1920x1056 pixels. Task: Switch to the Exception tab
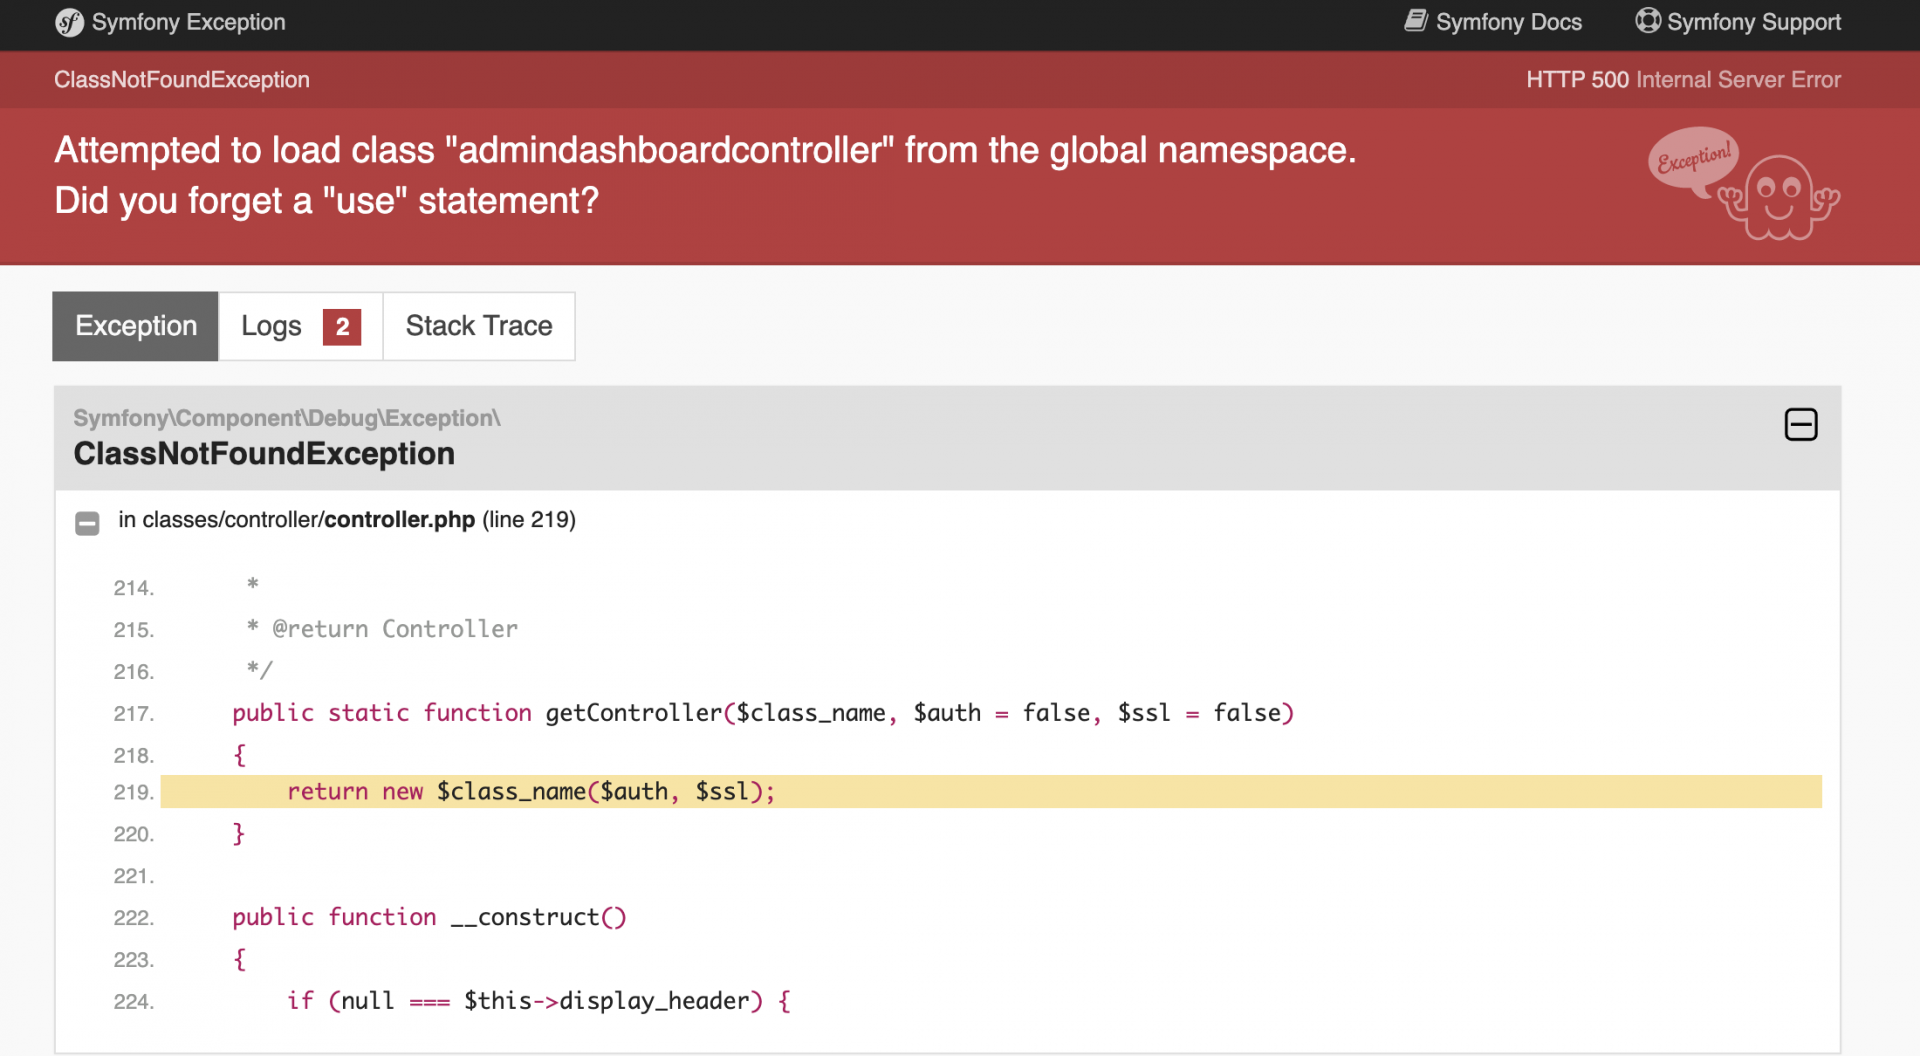[x=136, y=326]
